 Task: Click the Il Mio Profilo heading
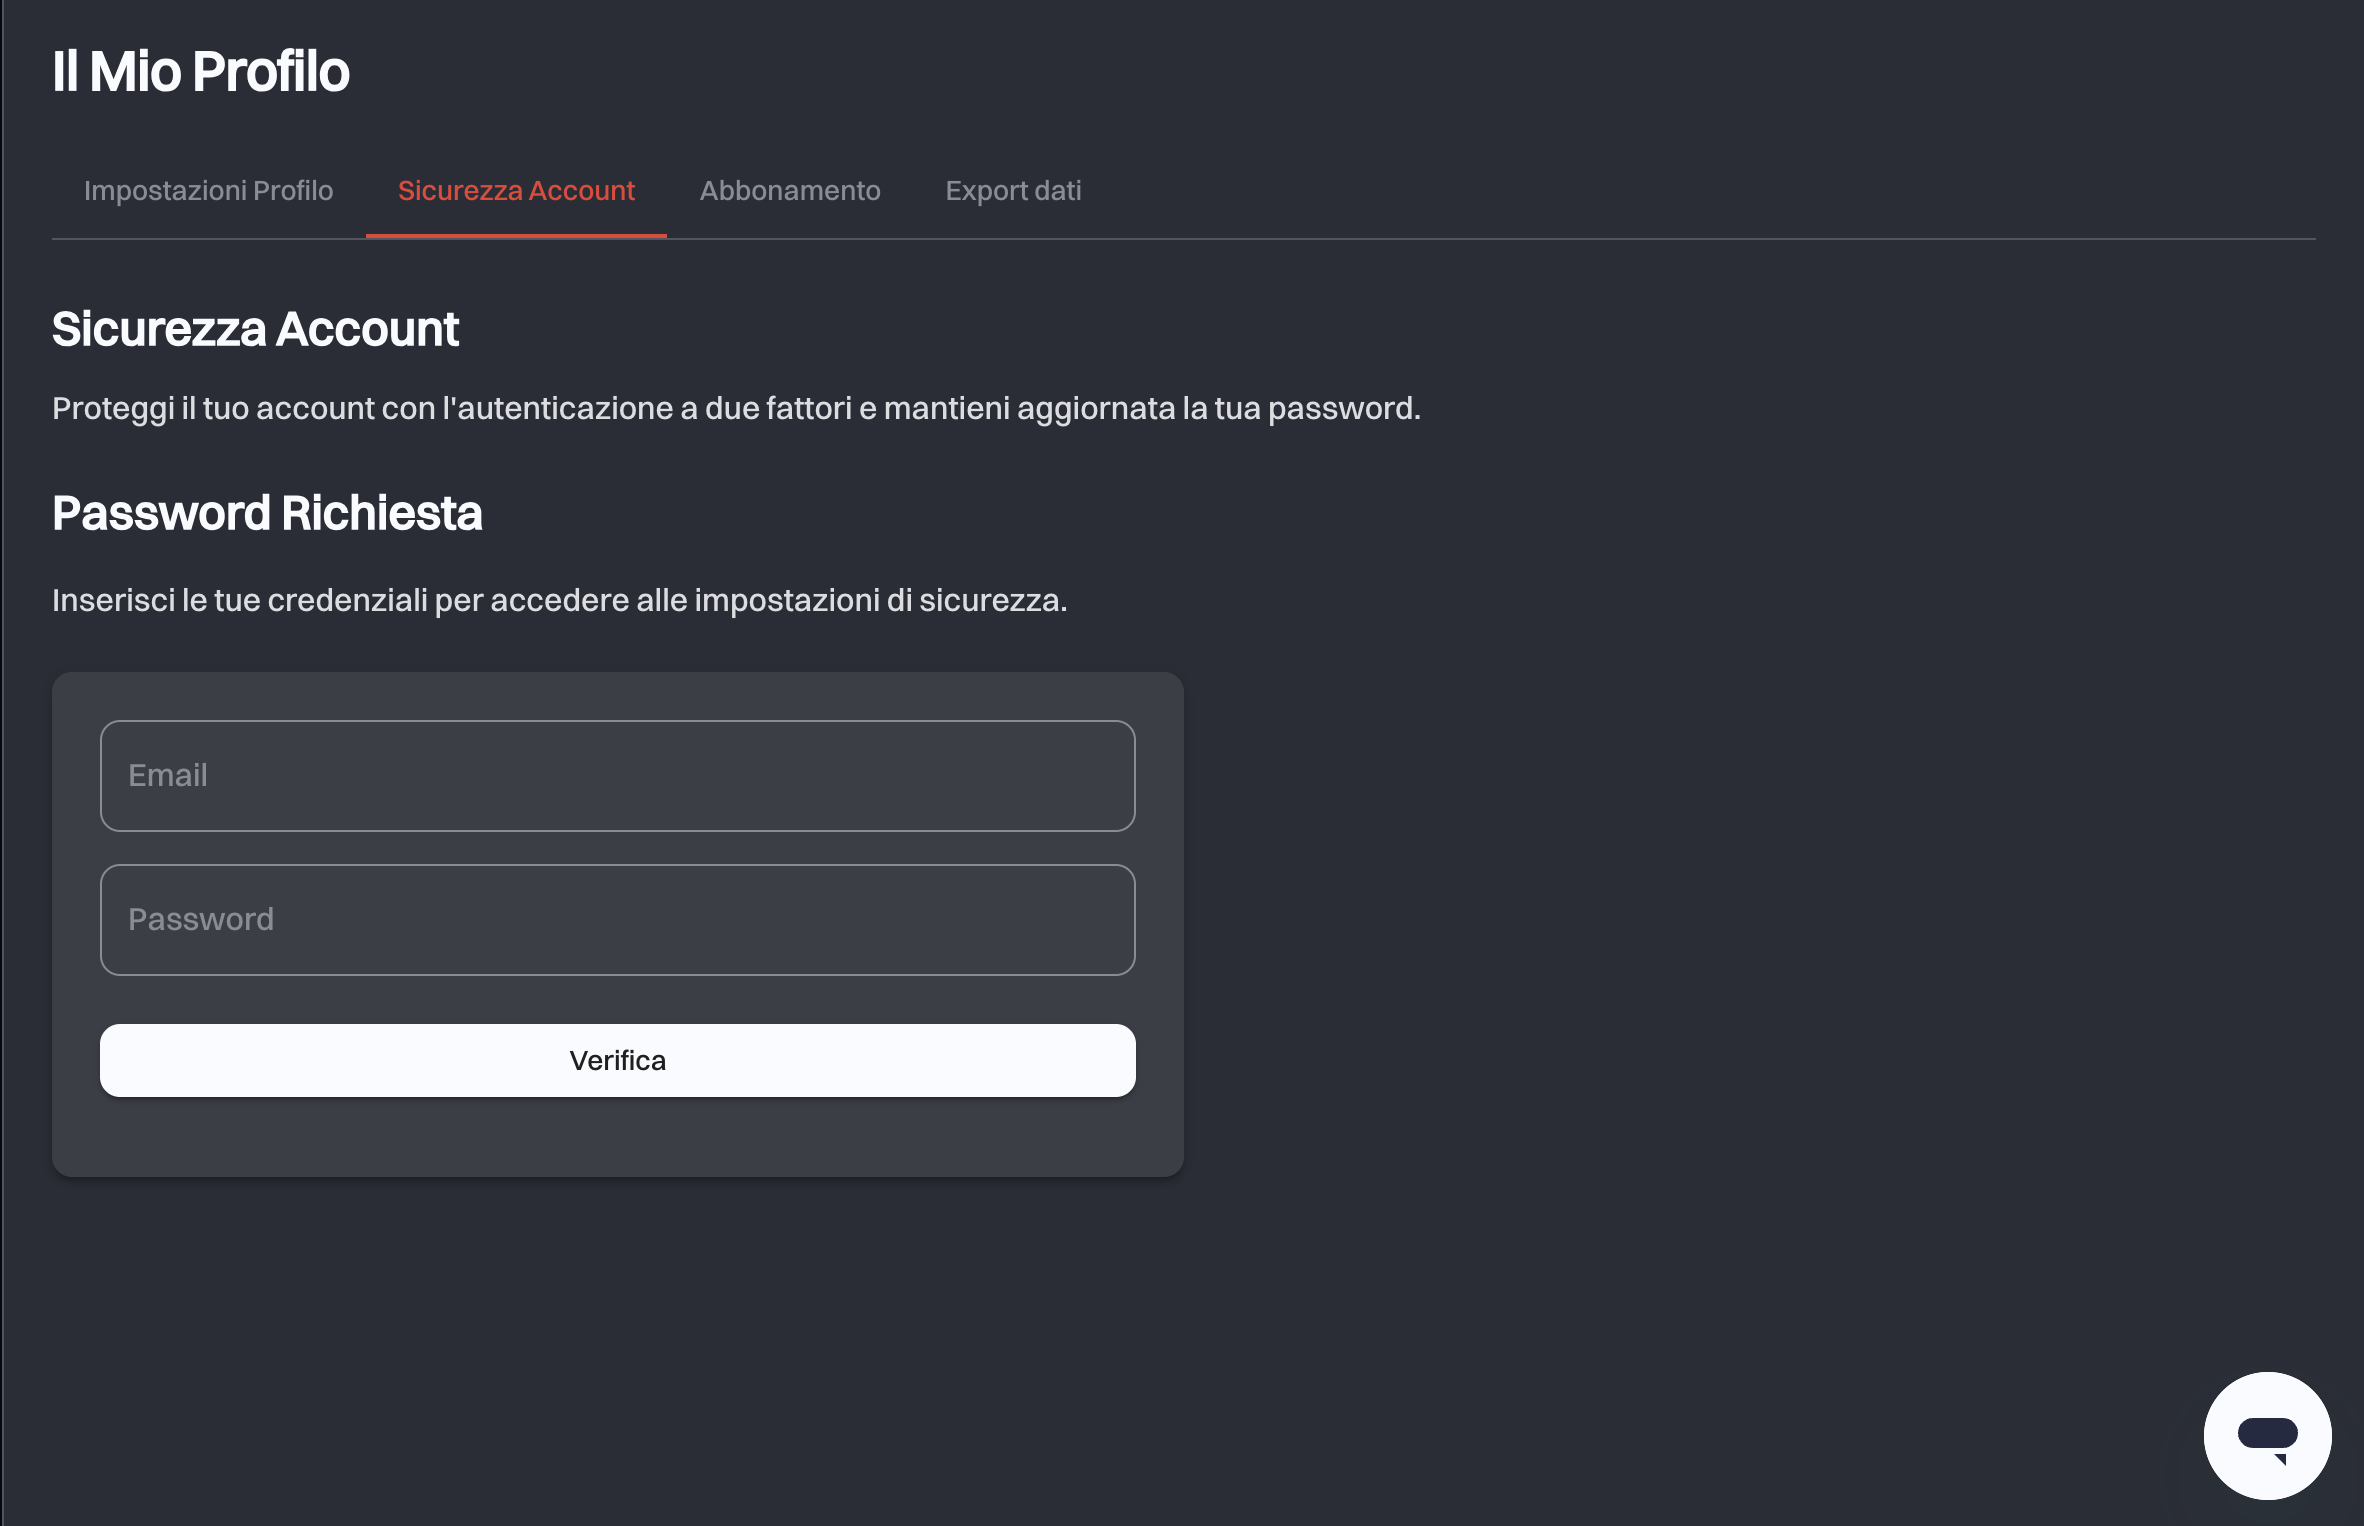click(201, 72)
